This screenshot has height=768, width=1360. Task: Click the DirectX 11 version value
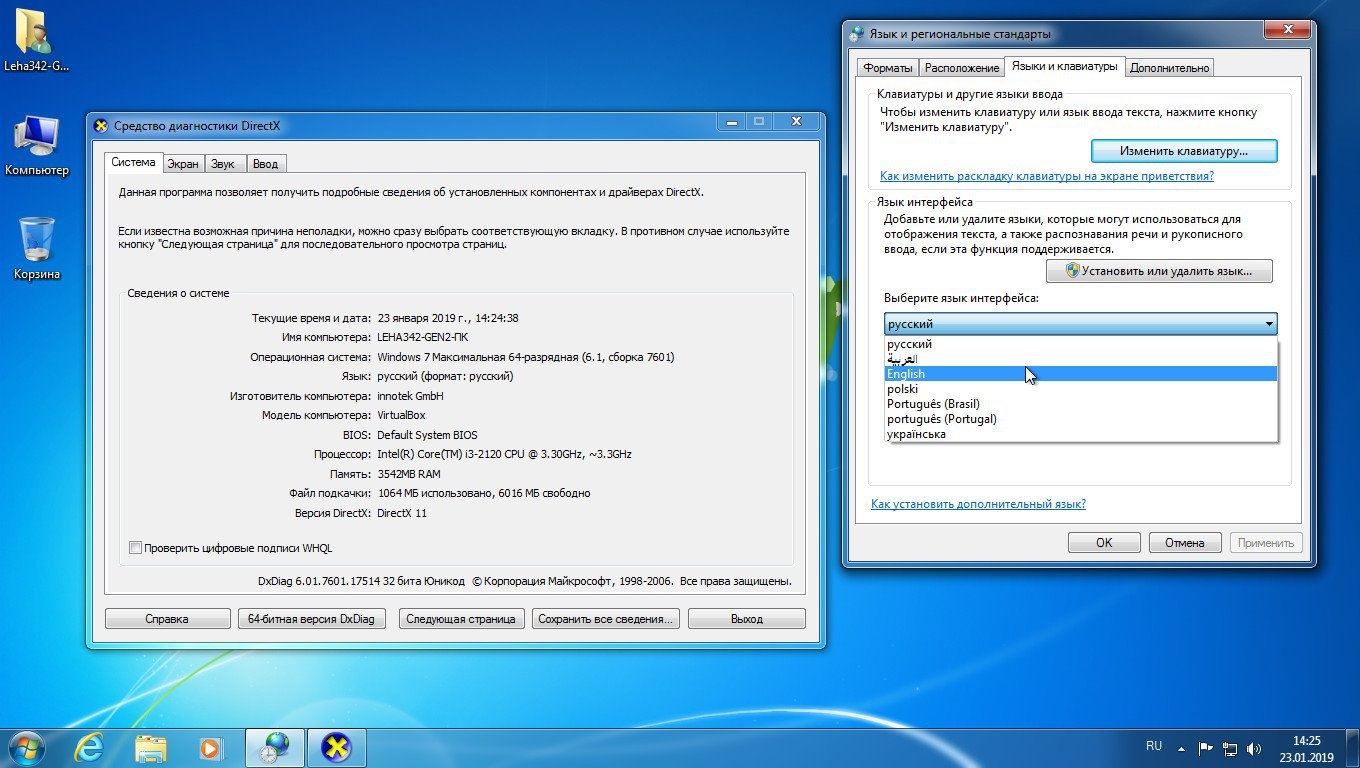402,513
